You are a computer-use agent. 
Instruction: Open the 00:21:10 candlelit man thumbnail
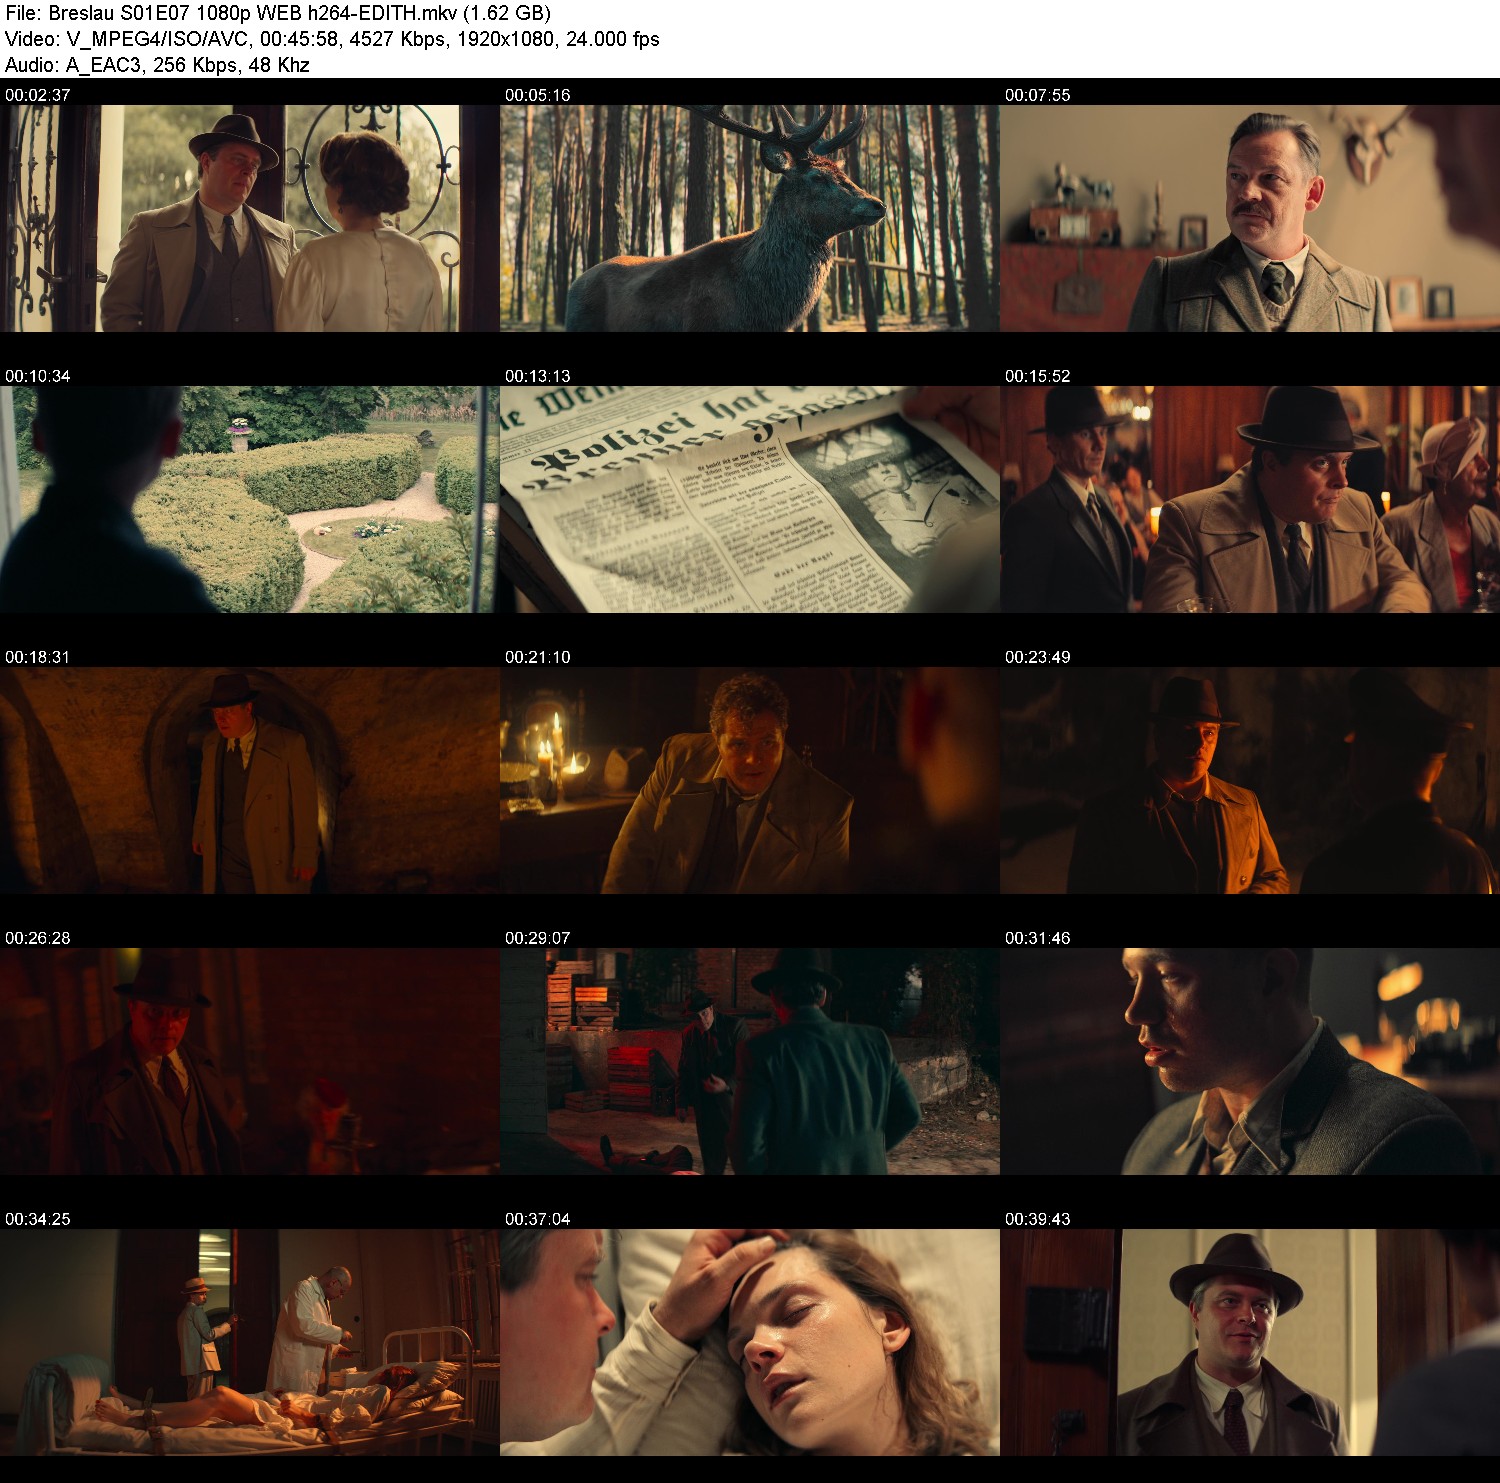(750, 780)
